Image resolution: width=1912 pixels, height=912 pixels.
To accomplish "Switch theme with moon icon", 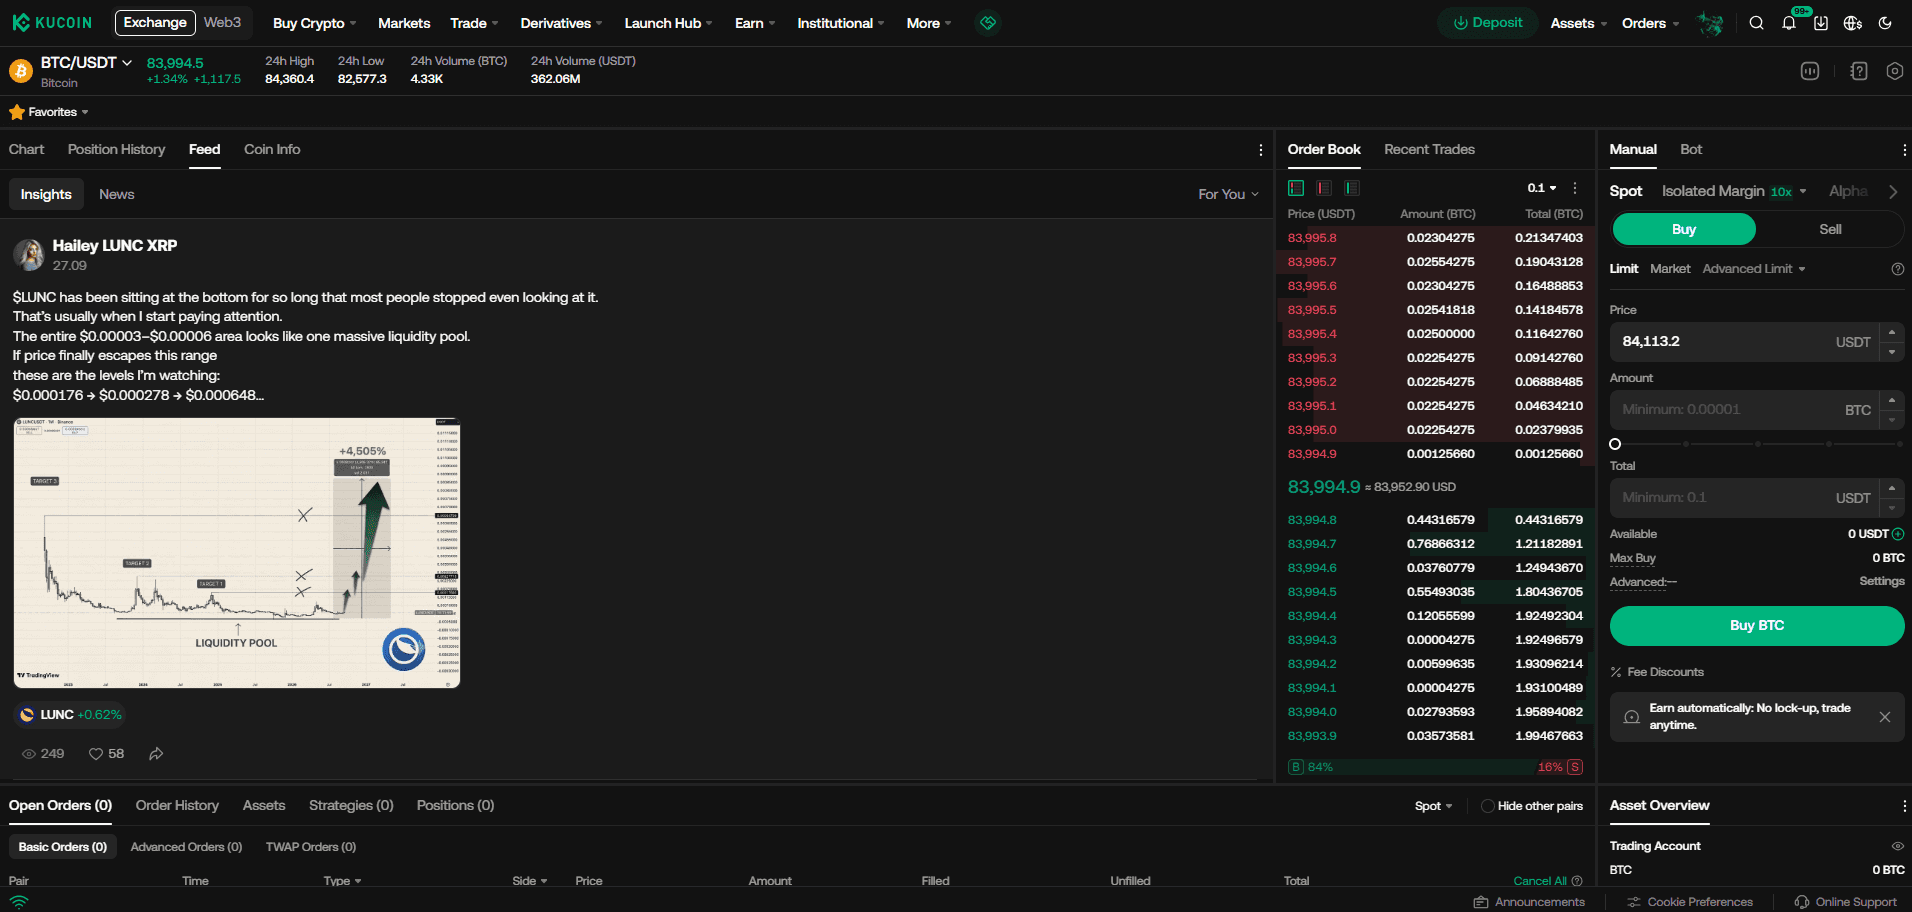I will click(1885, 23).
